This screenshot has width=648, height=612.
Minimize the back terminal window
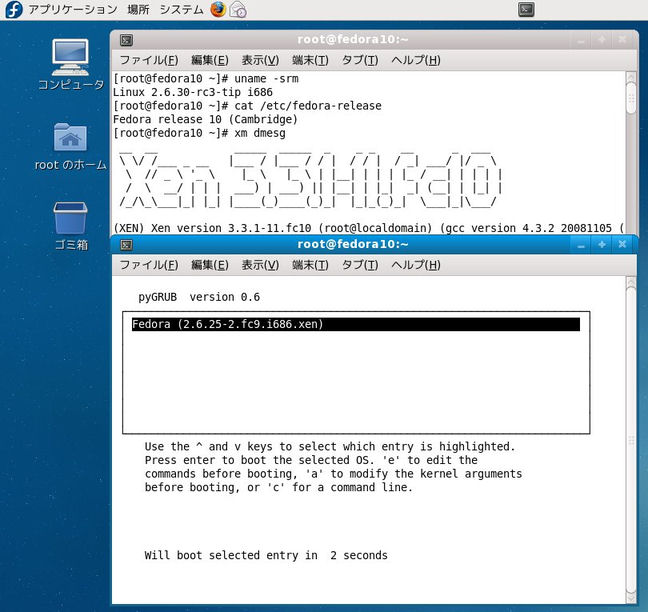click(x=581, y=40)
